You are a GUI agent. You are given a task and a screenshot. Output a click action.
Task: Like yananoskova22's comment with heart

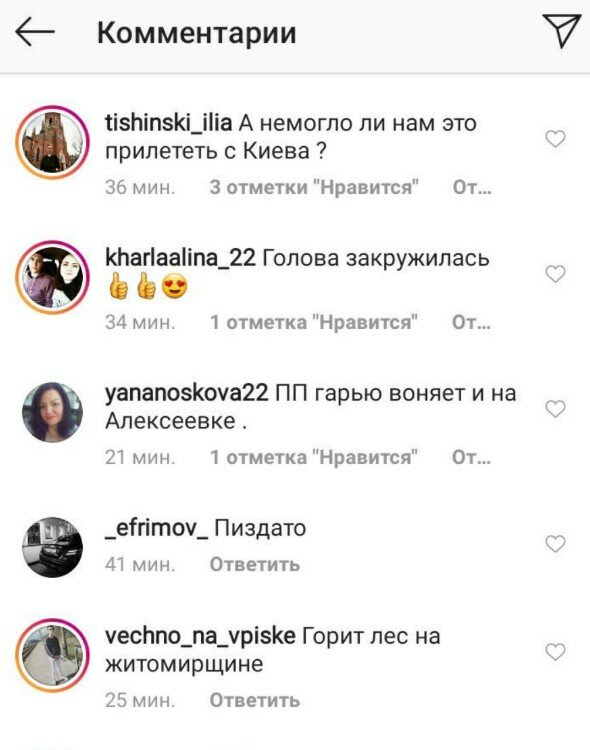tap(555, 408)
